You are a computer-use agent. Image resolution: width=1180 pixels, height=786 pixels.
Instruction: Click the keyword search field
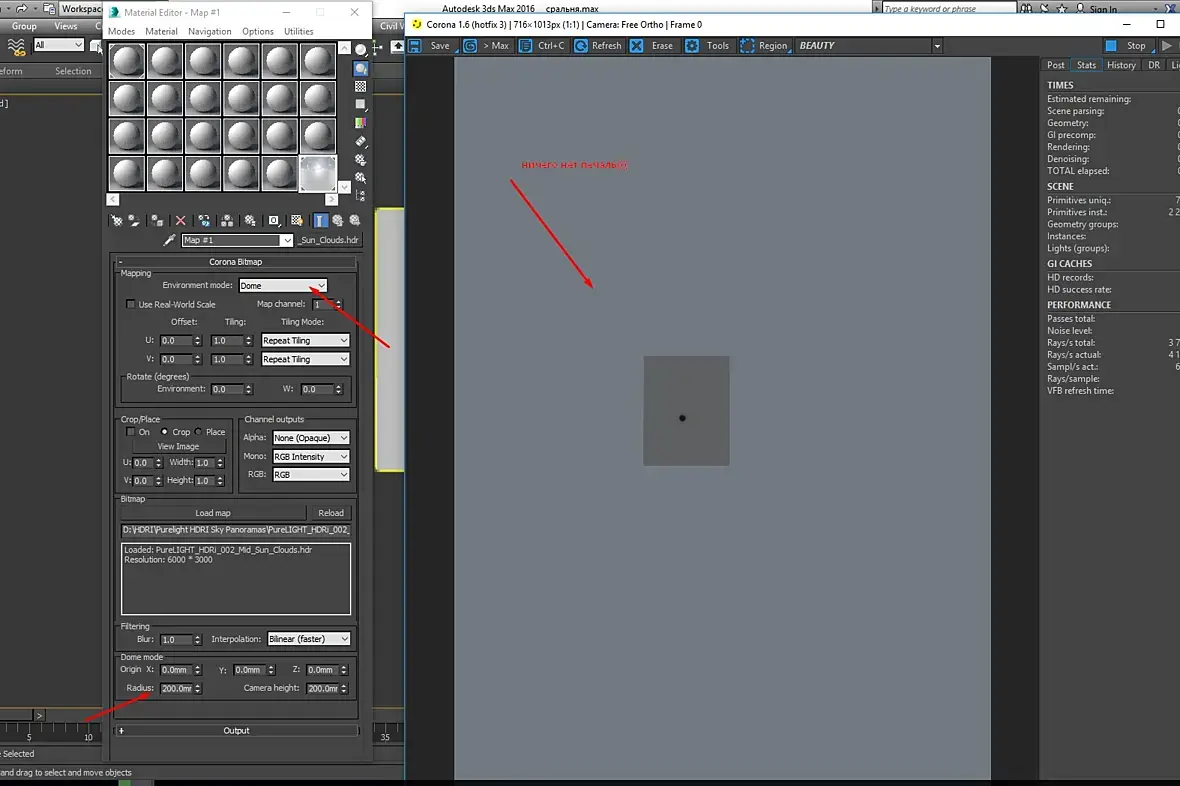coord(947,8)
